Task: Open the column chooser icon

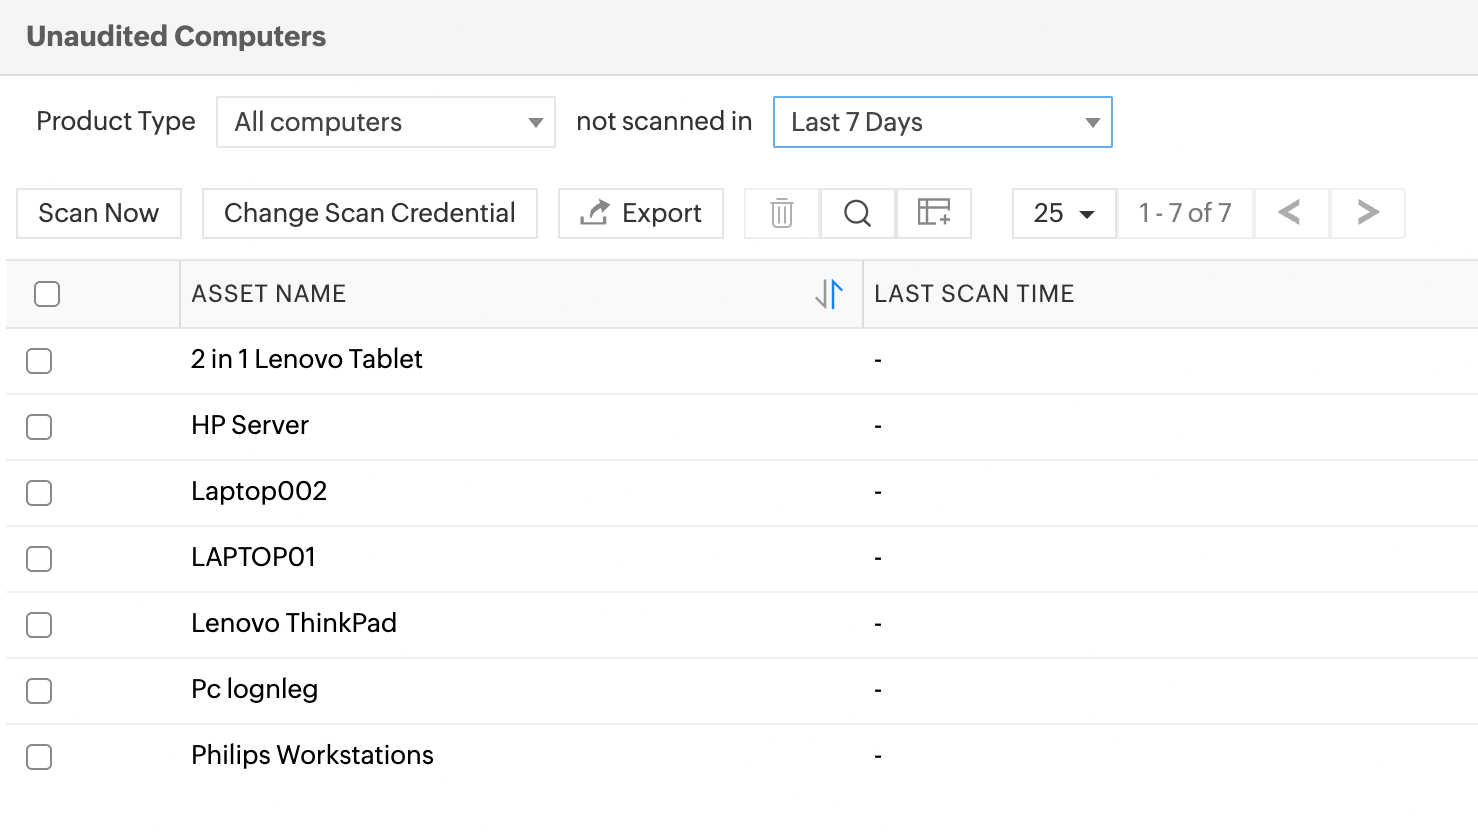Action: [933, 213]
